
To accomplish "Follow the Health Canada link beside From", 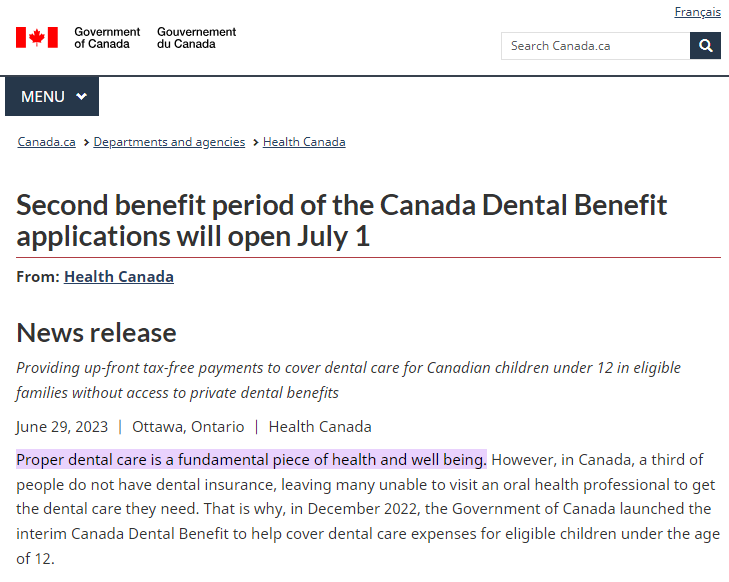I will coord(118,277).
